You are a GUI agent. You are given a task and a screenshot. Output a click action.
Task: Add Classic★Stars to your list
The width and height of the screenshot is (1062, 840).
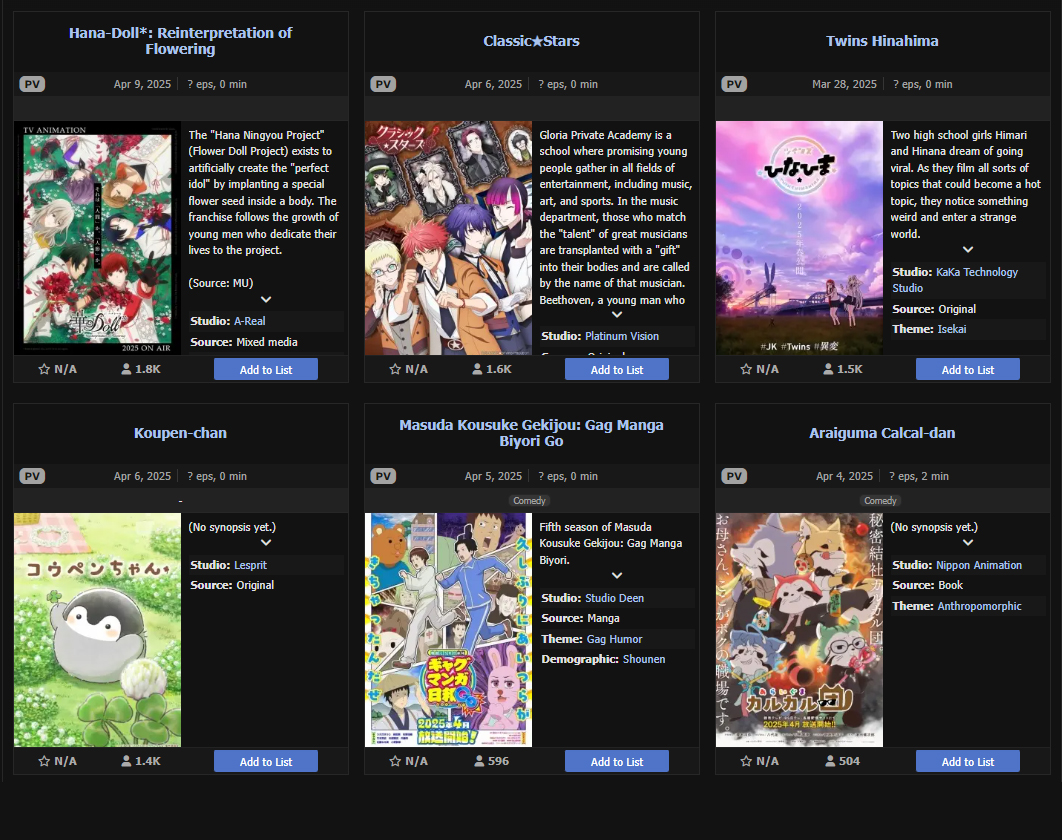point(616,369)
